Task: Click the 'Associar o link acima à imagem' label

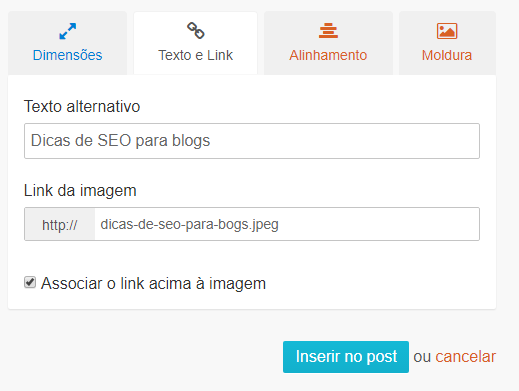Action: point(153,284)
